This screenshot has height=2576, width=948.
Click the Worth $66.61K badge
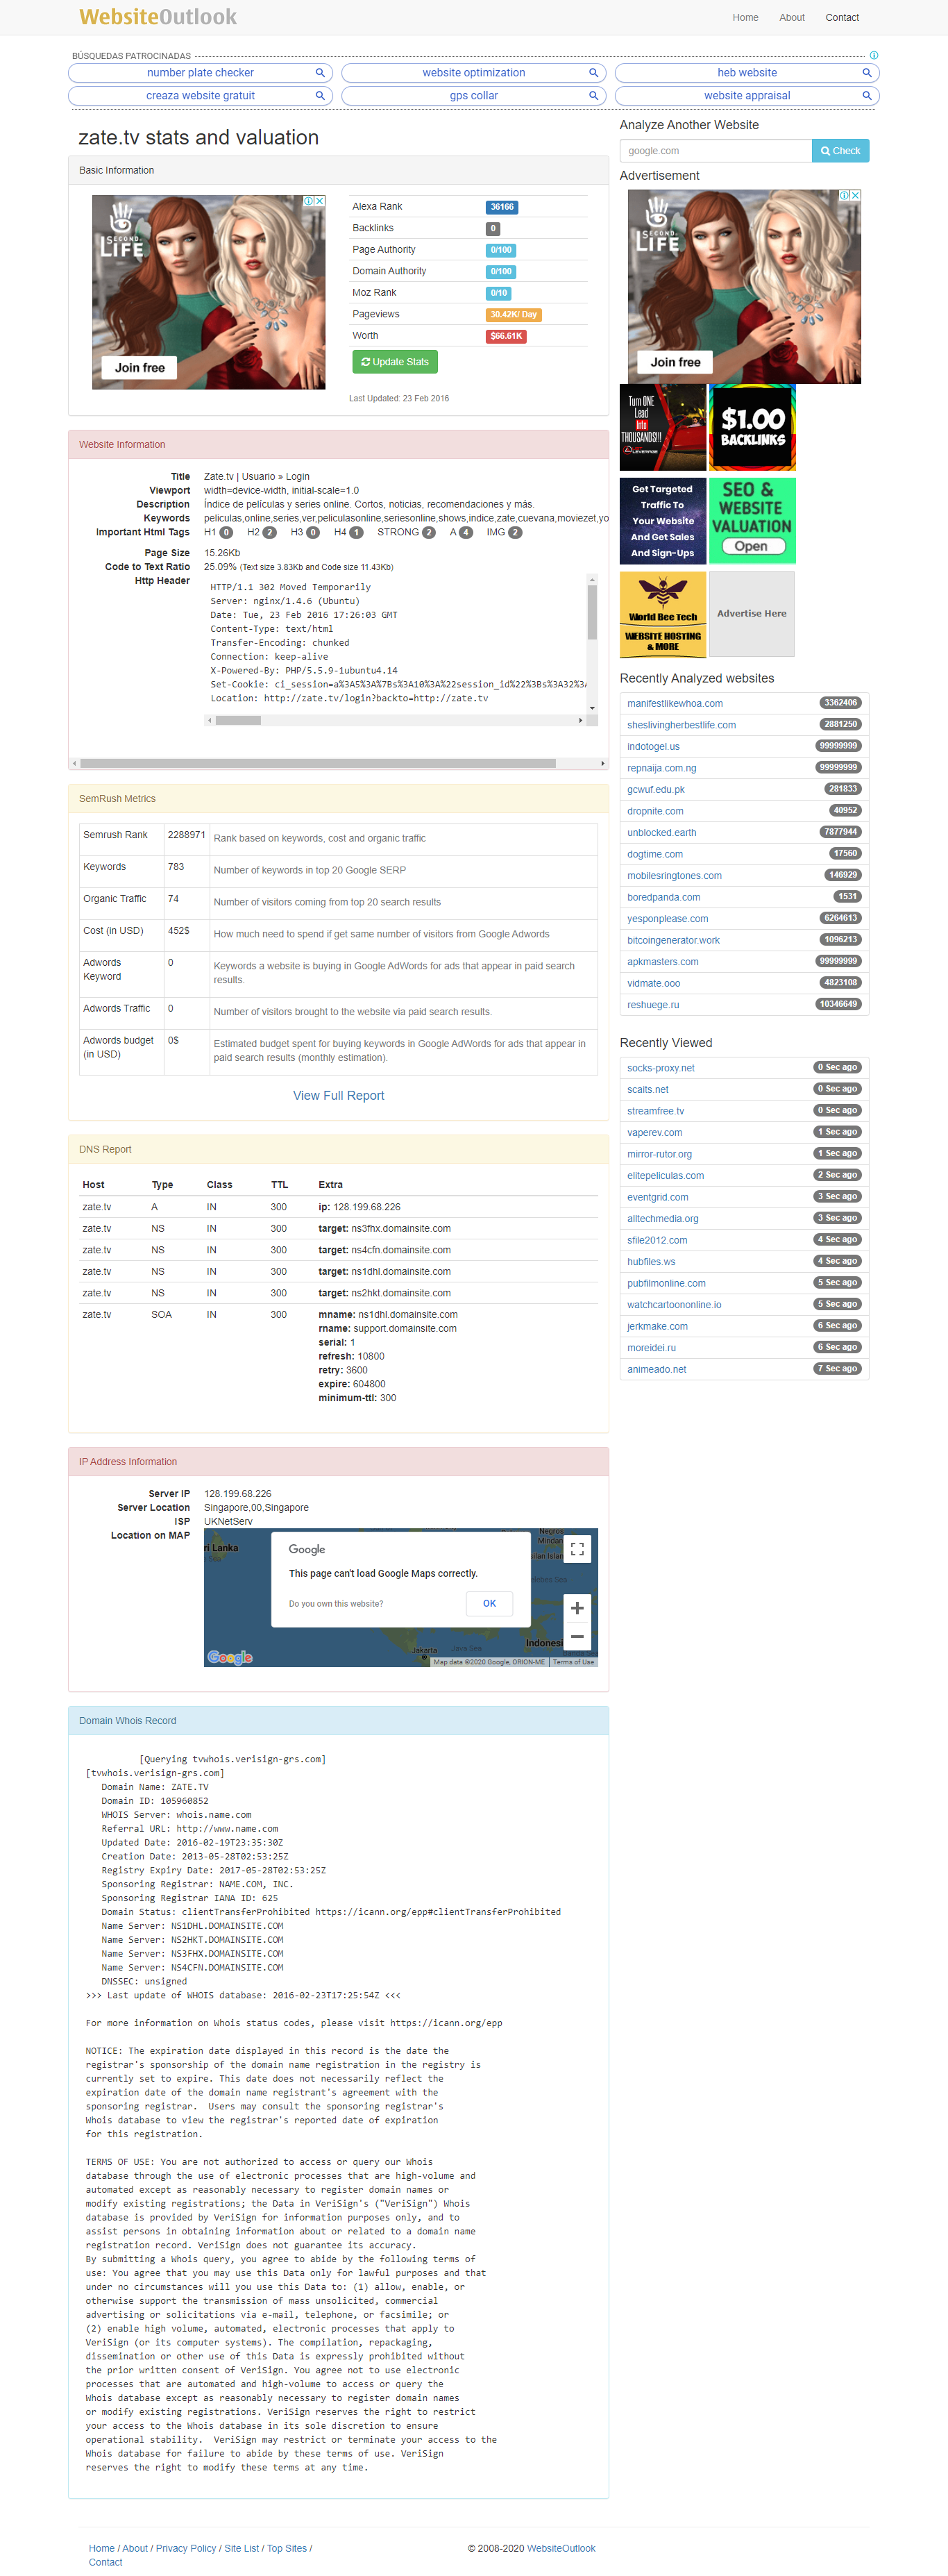pyautogui.click(x=506, y=336)
